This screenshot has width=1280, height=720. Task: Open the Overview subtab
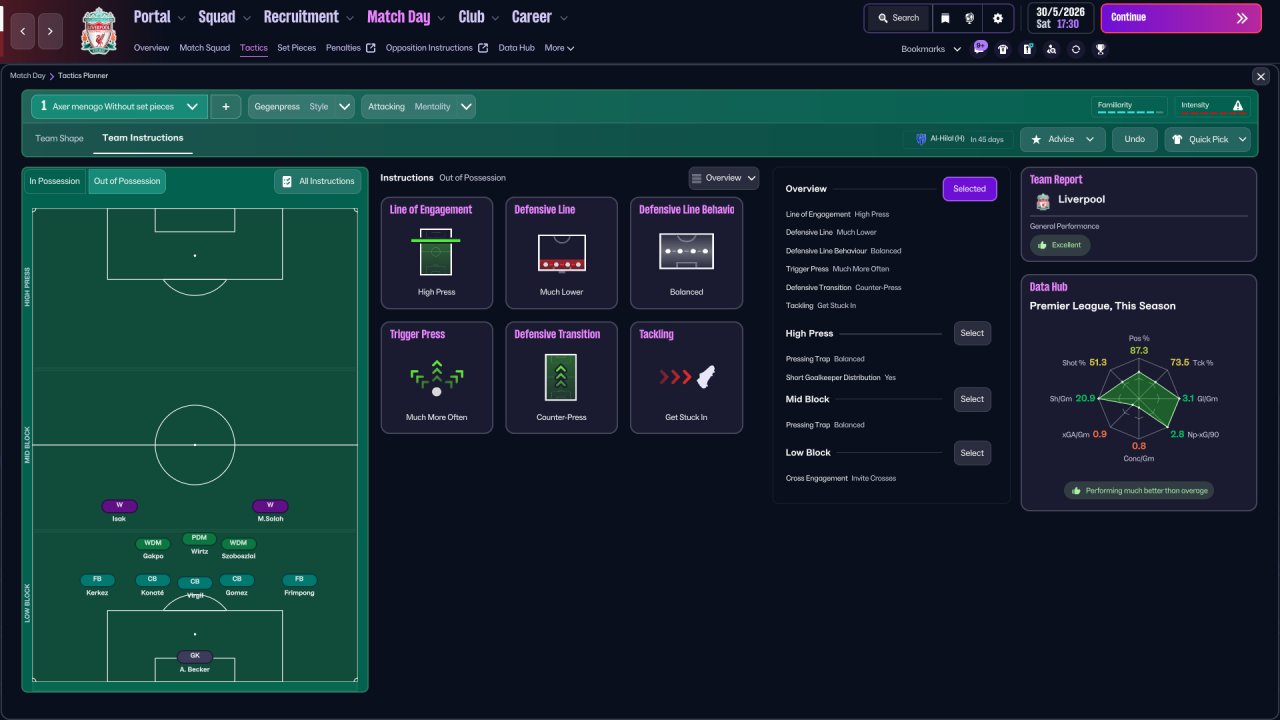coord(151,48)
